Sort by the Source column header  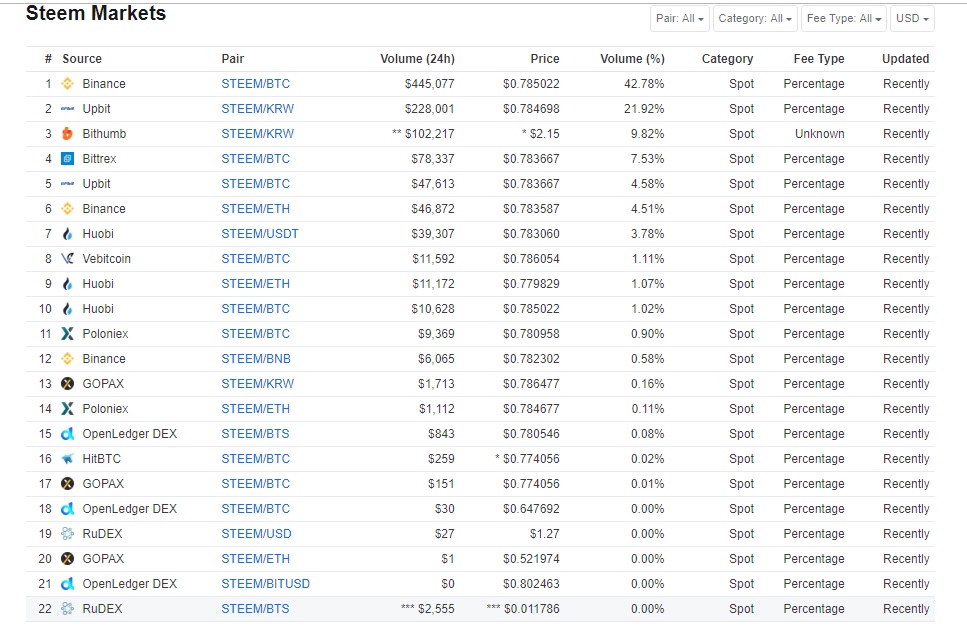pyautogui.click(x=82, y=59)
